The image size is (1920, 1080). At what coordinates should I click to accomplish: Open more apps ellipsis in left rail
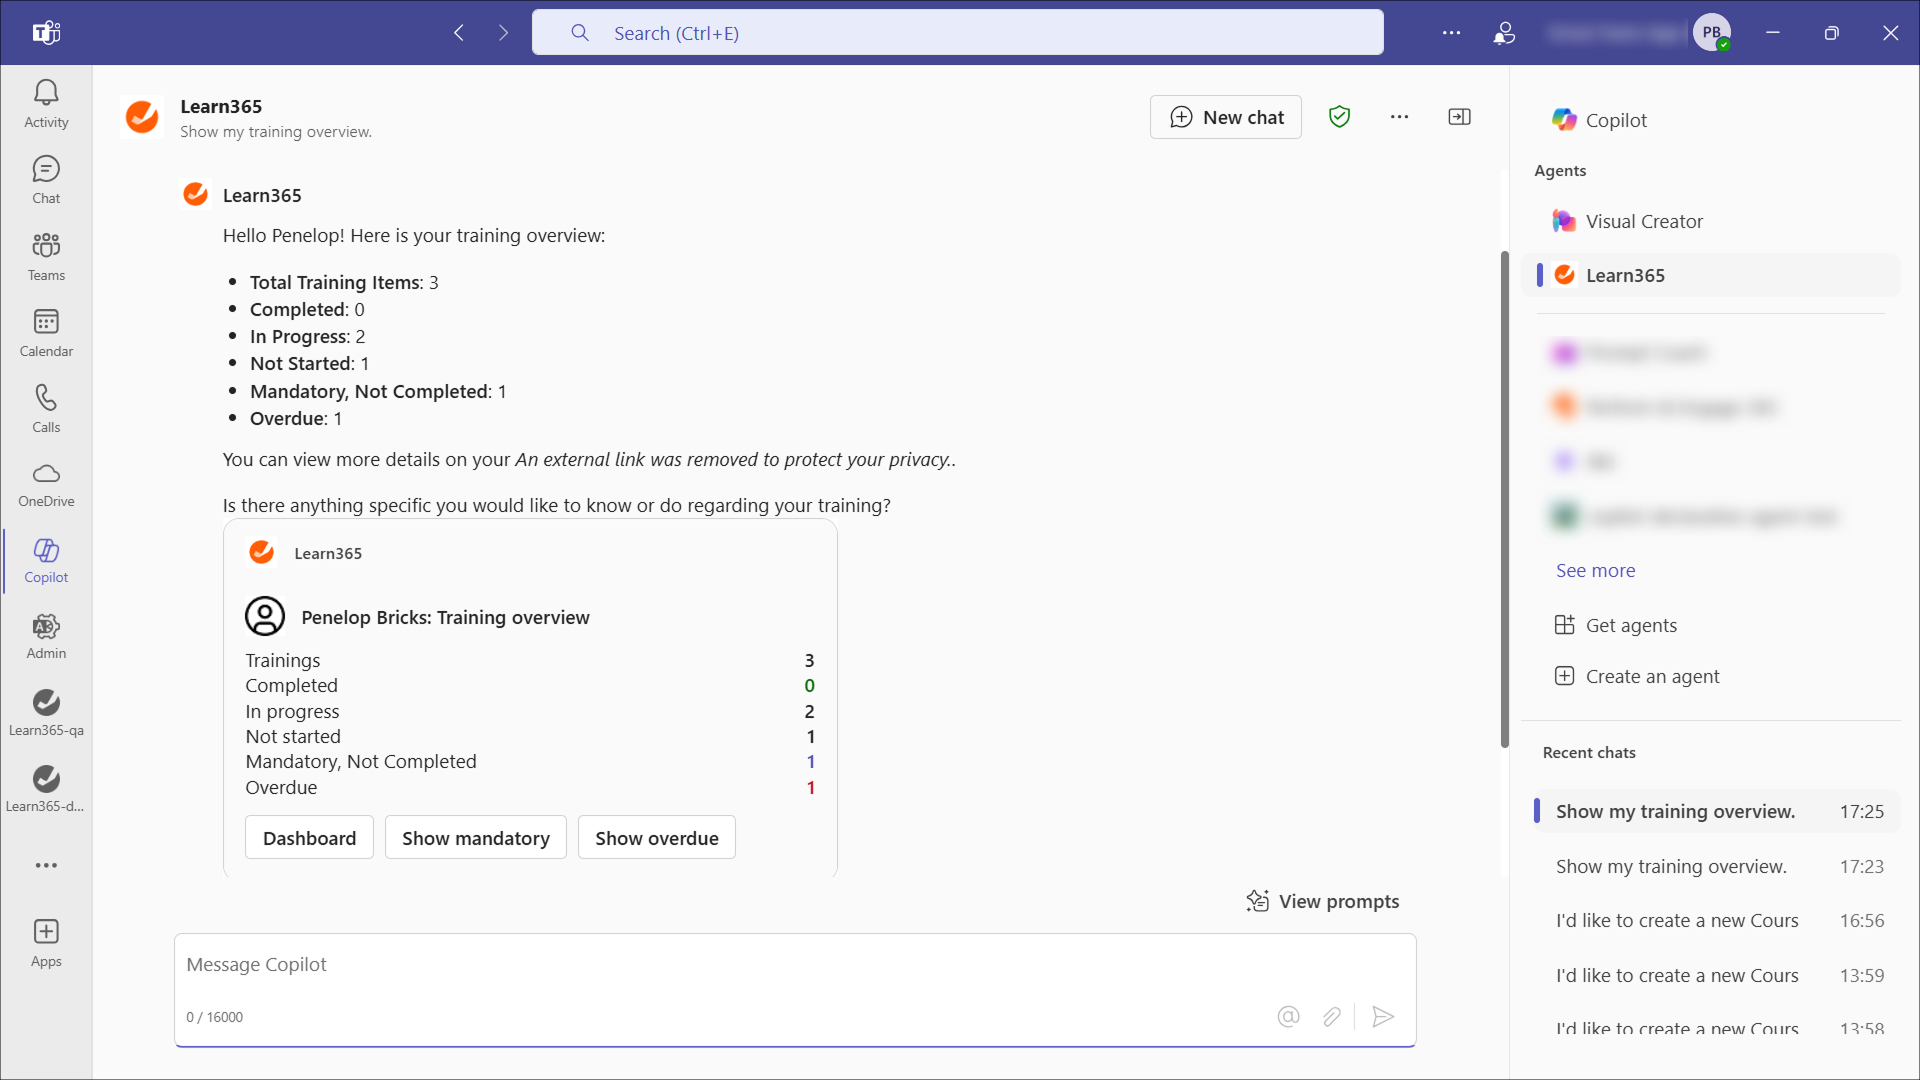[x=46, y=865]
